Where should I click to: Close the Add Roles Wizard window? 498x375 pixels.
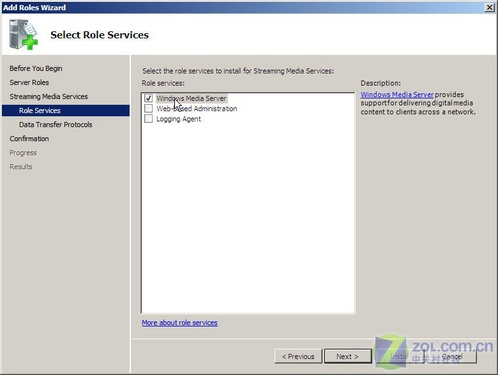point(489,7)
